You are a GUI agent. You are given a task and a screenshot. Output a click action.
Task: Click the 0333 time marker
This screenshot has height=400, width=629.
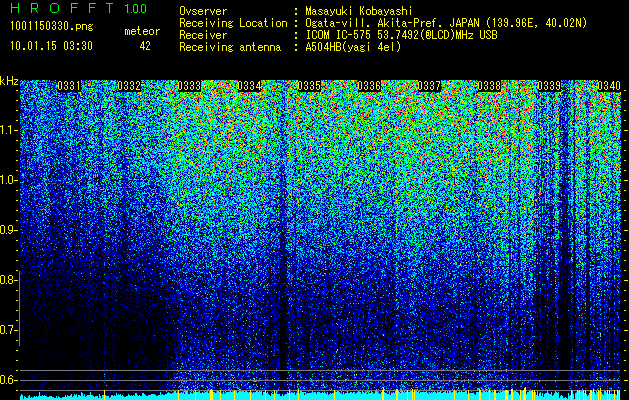point(189,86)
